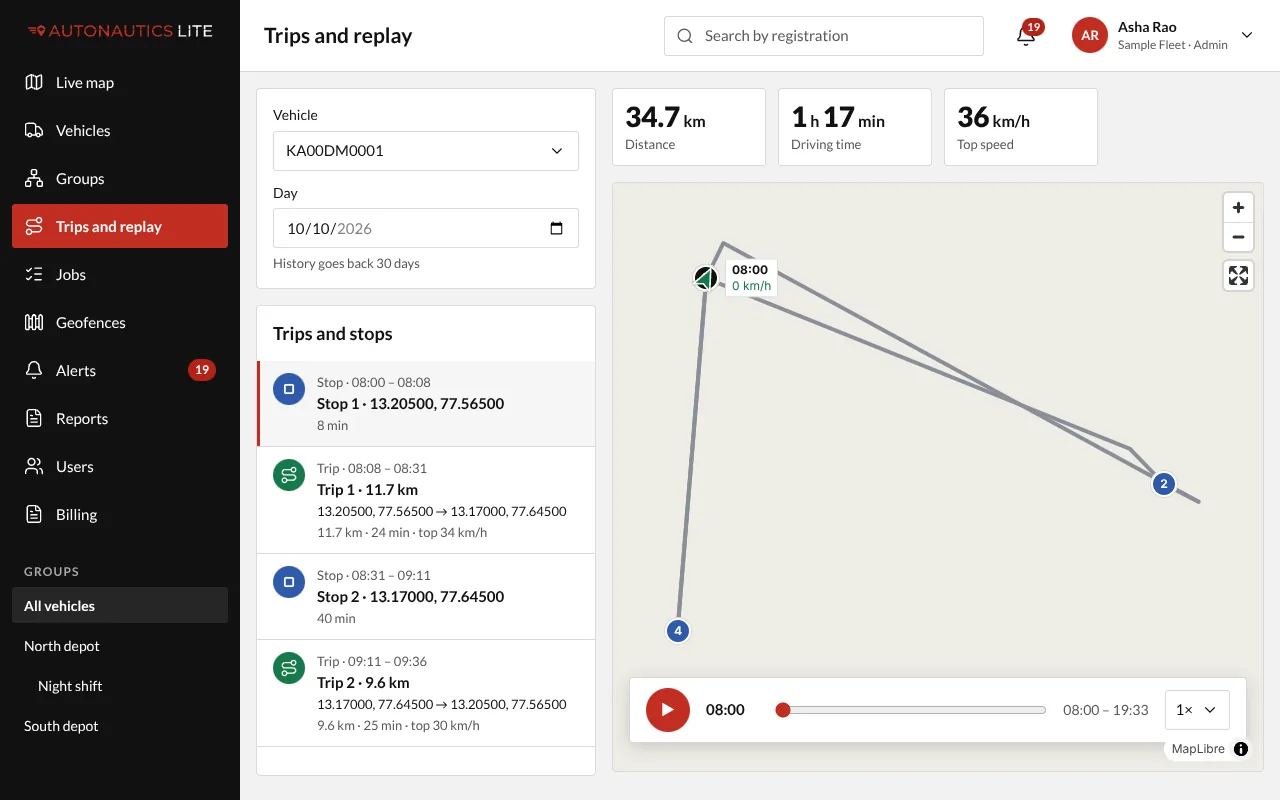Select the Trip 2 · 9.6 km title
This screenshot has width=1280, height=800.
tap(363, 683)
